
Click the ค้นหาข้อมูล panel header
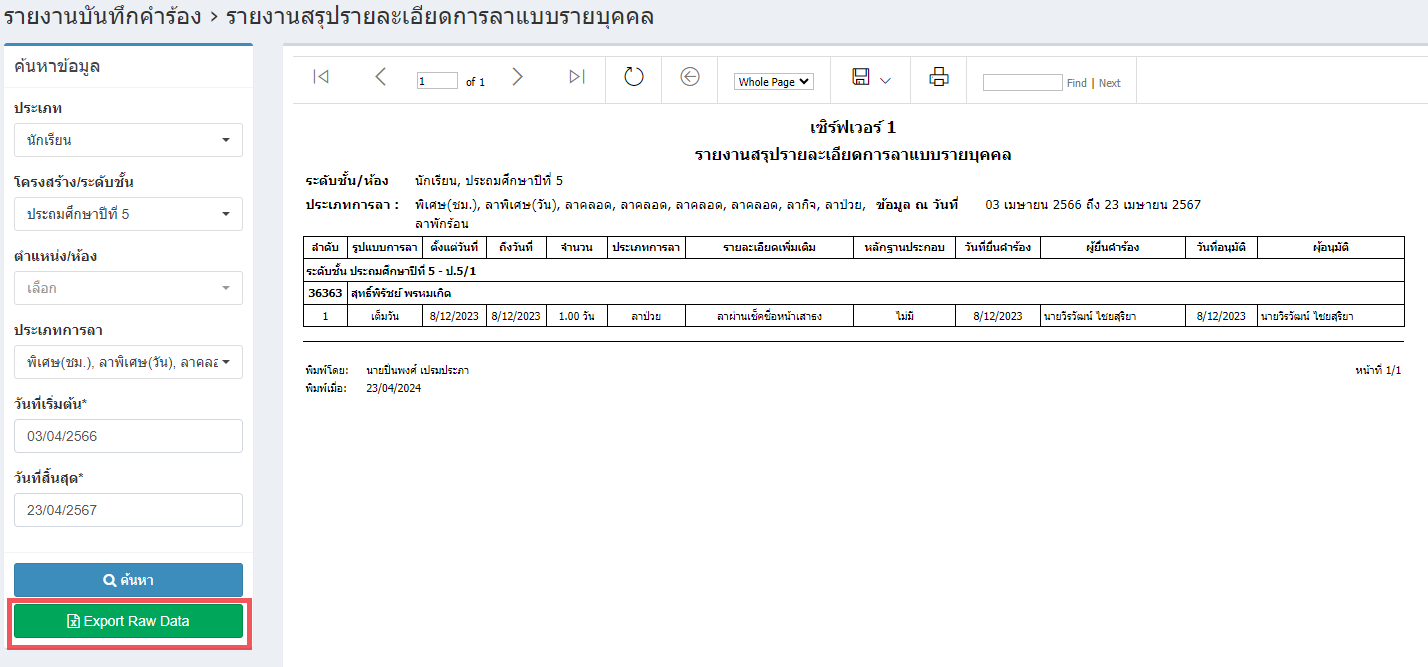57,67
